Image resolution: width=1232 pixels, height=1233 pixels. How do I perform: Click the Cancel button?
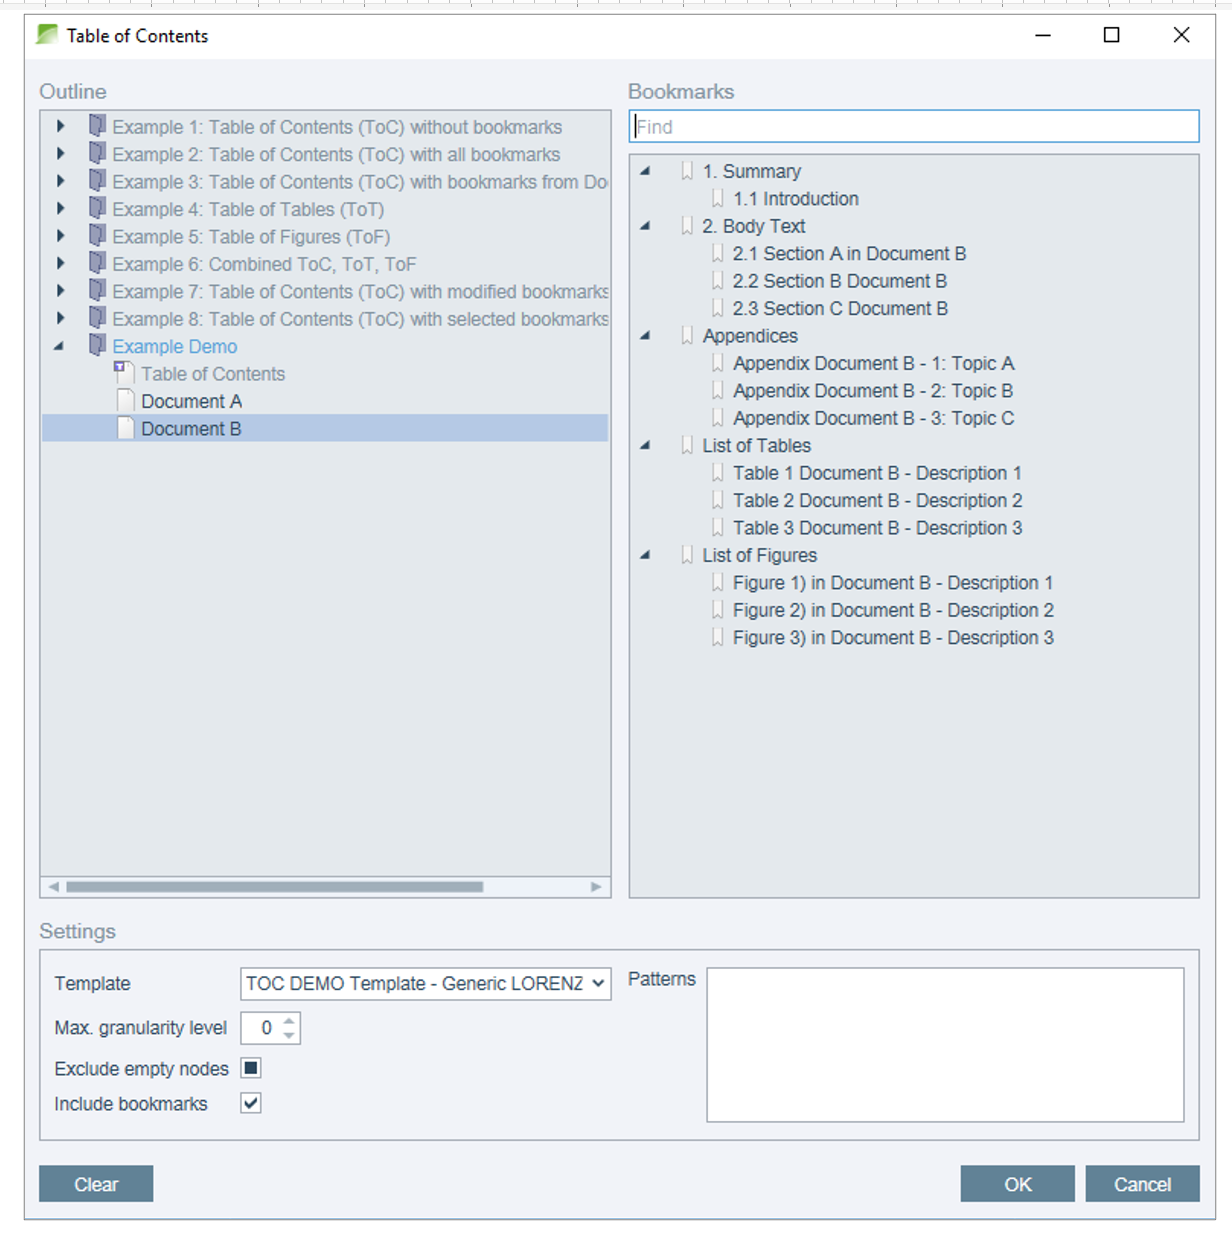coord(1142,1184)
